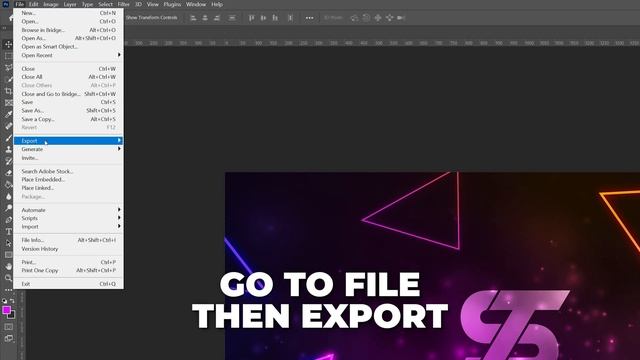
Task: Open more align options three-dots in options bar
Action: pos(309,18)
